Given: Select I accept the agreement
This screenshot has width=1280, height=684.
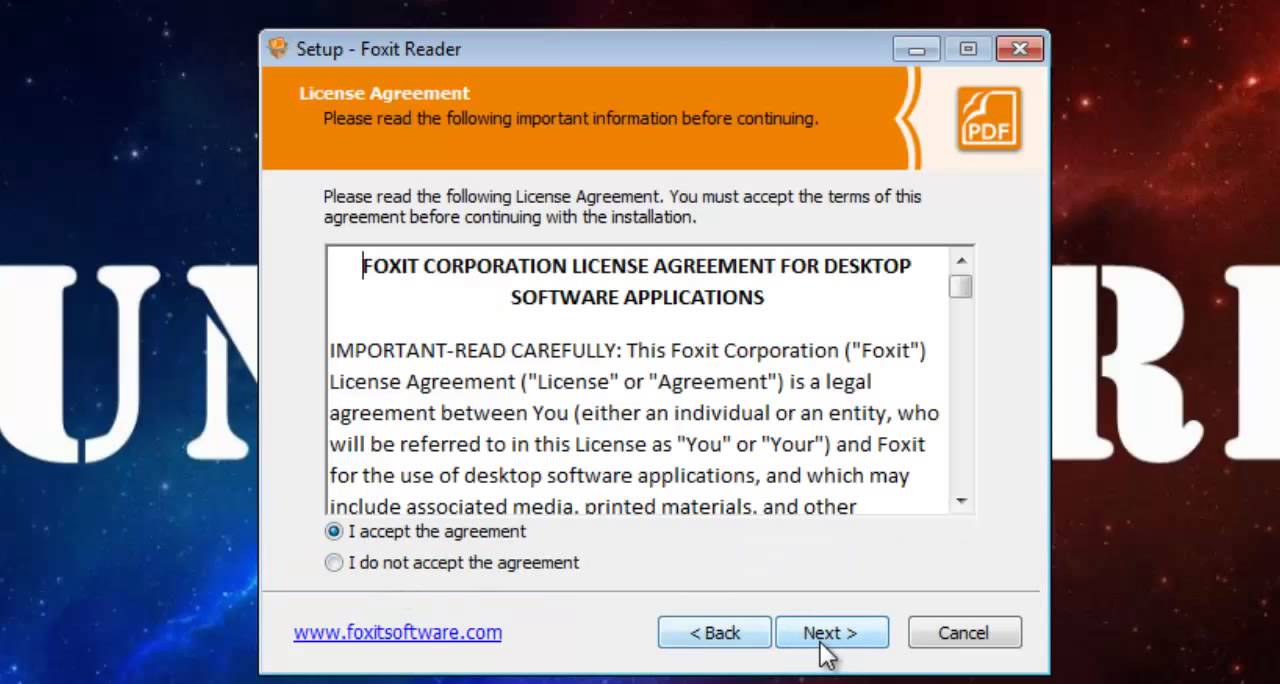Looking at the screenshot, I should point(425,531).
